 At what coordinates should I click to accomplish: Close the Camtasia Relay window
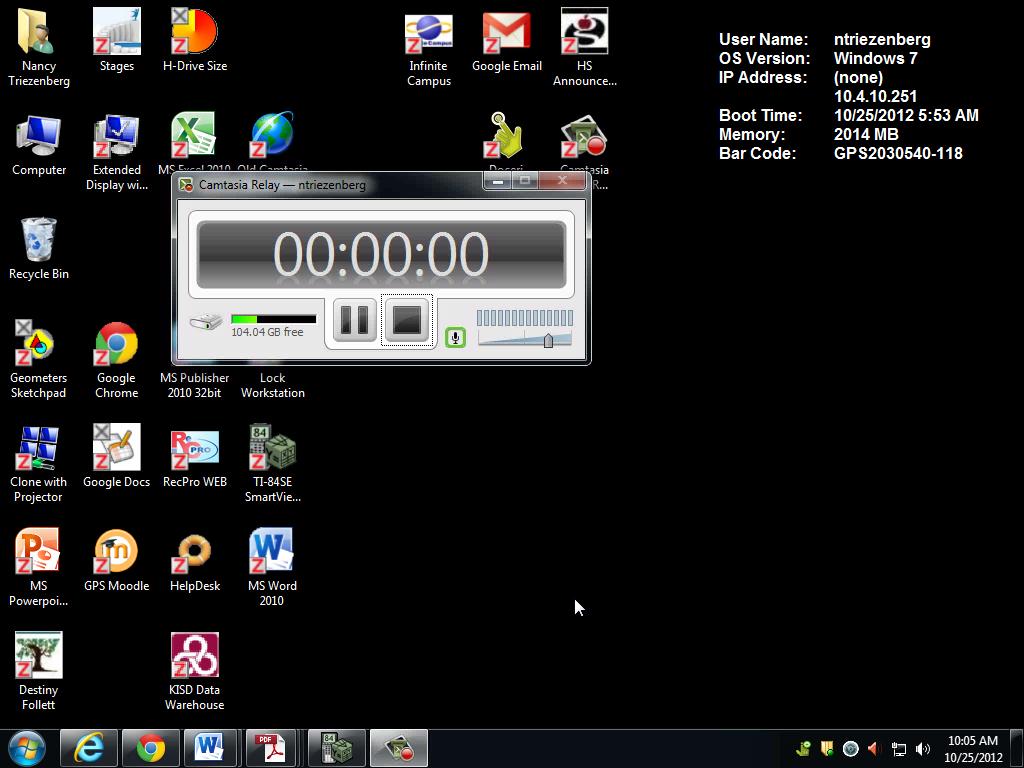click(x=562, y=181)
